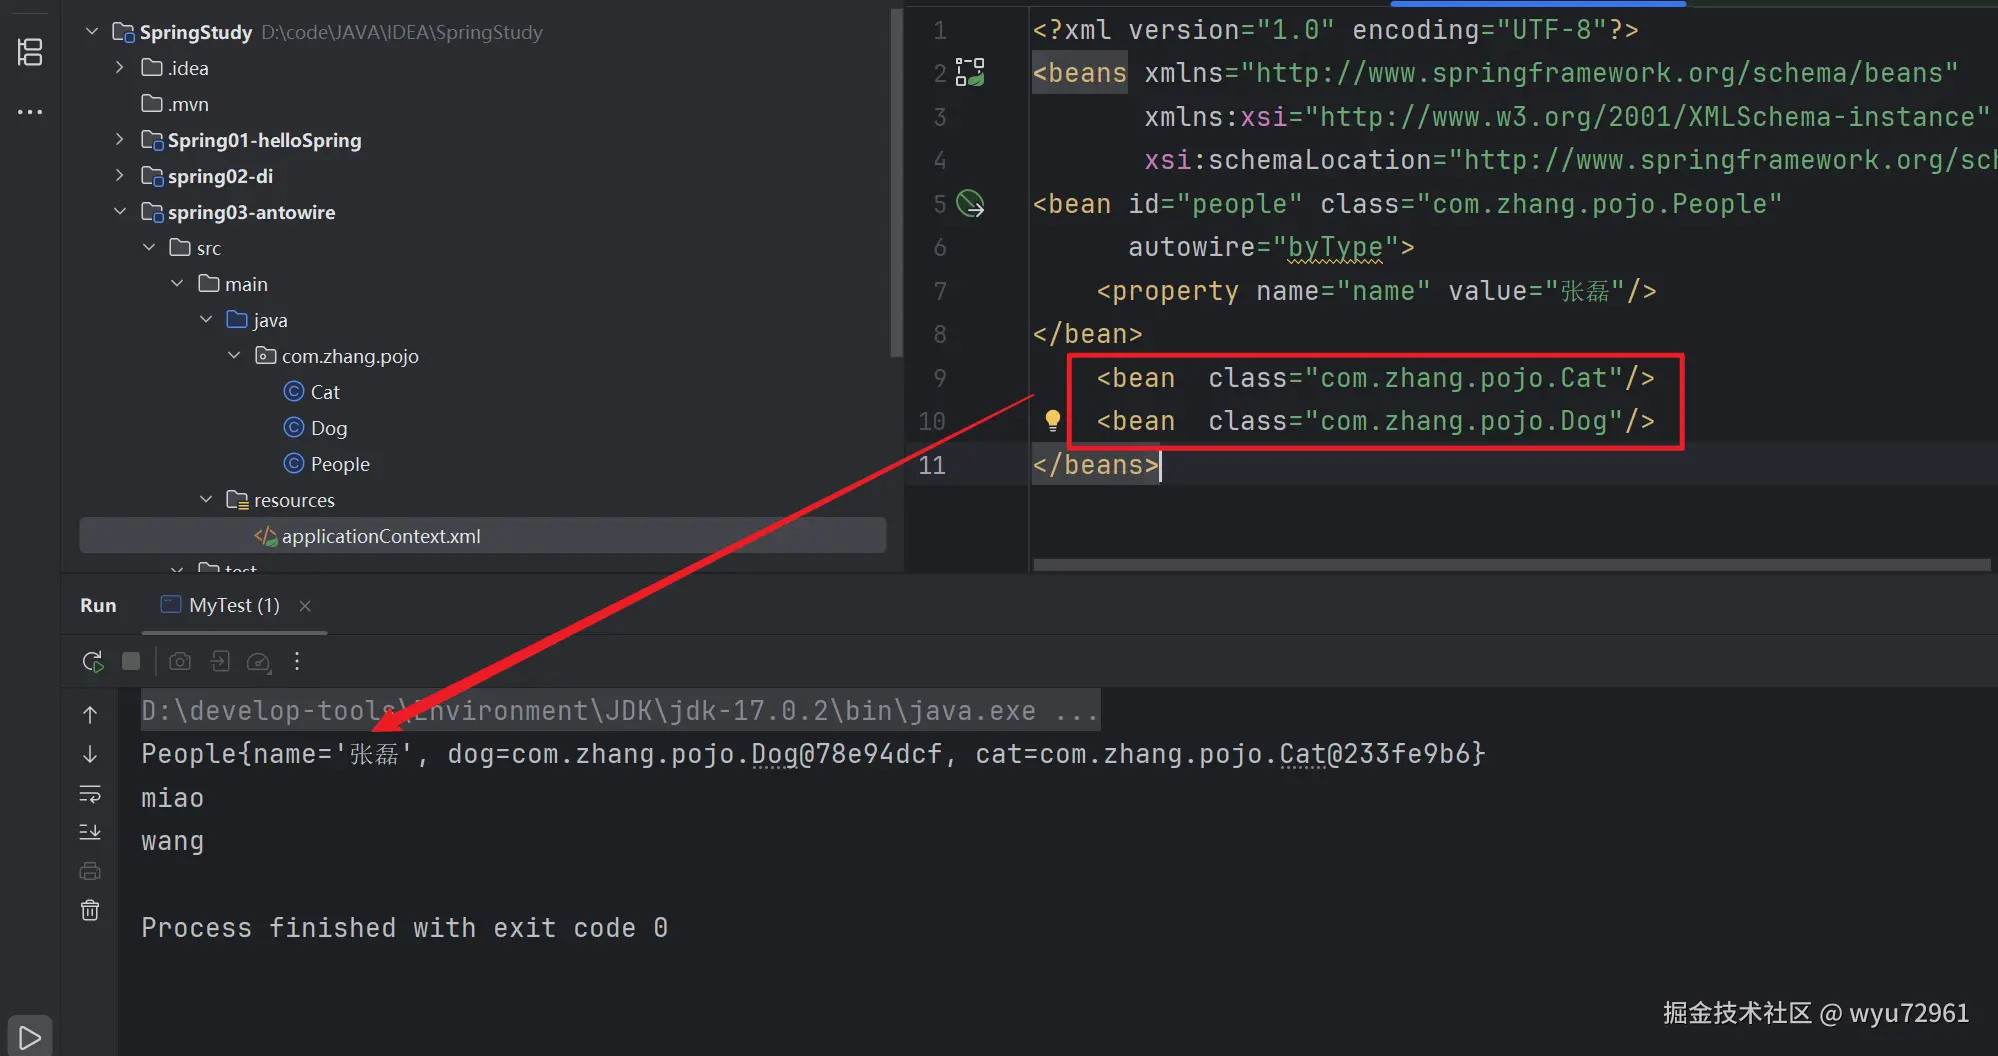Expand the Spring01-helloSpring module
The height and width of the screenshot is (1056, 1998).
click(120, 140)
